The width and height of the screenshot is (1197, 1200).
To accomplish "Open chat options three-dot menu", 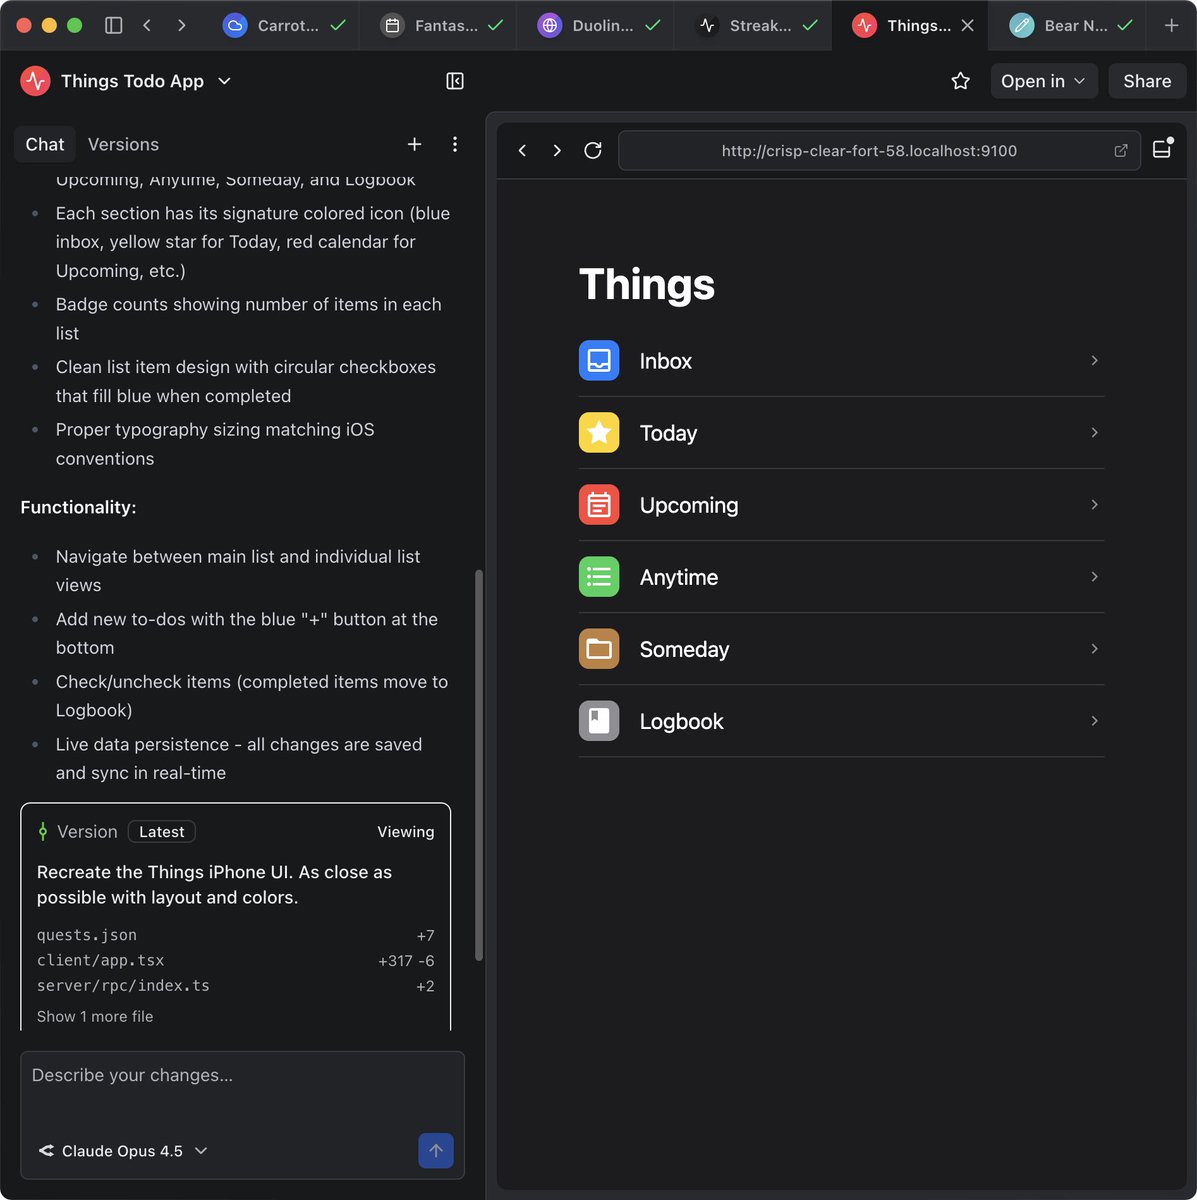I will coord(455,144).
